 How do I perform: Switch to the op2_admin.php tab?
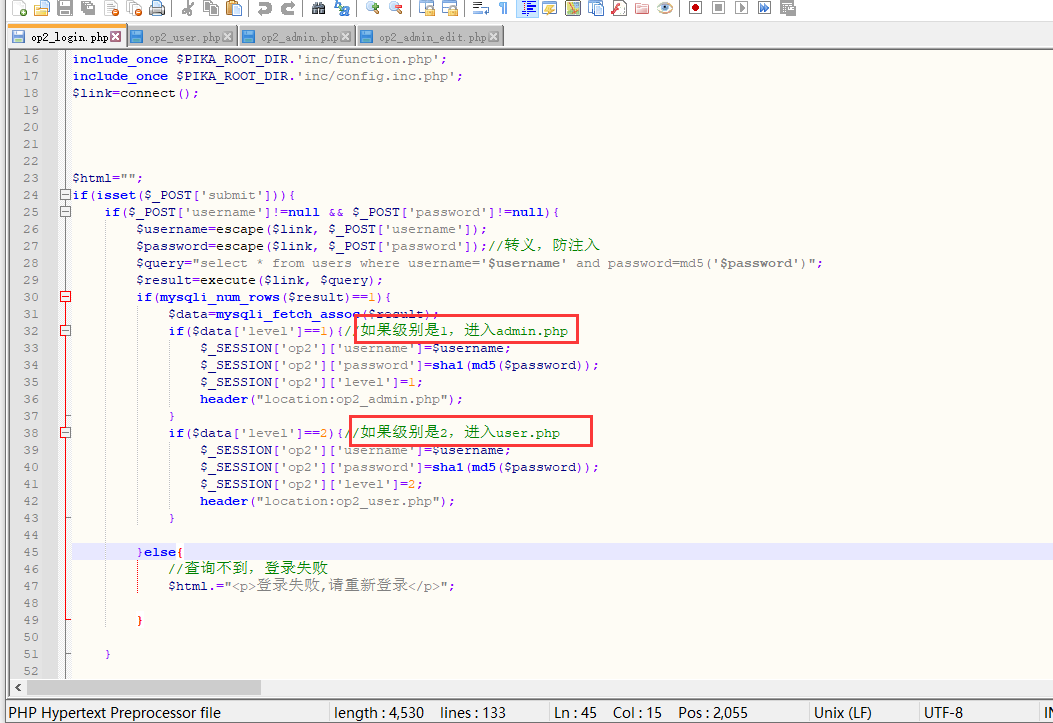297,37
